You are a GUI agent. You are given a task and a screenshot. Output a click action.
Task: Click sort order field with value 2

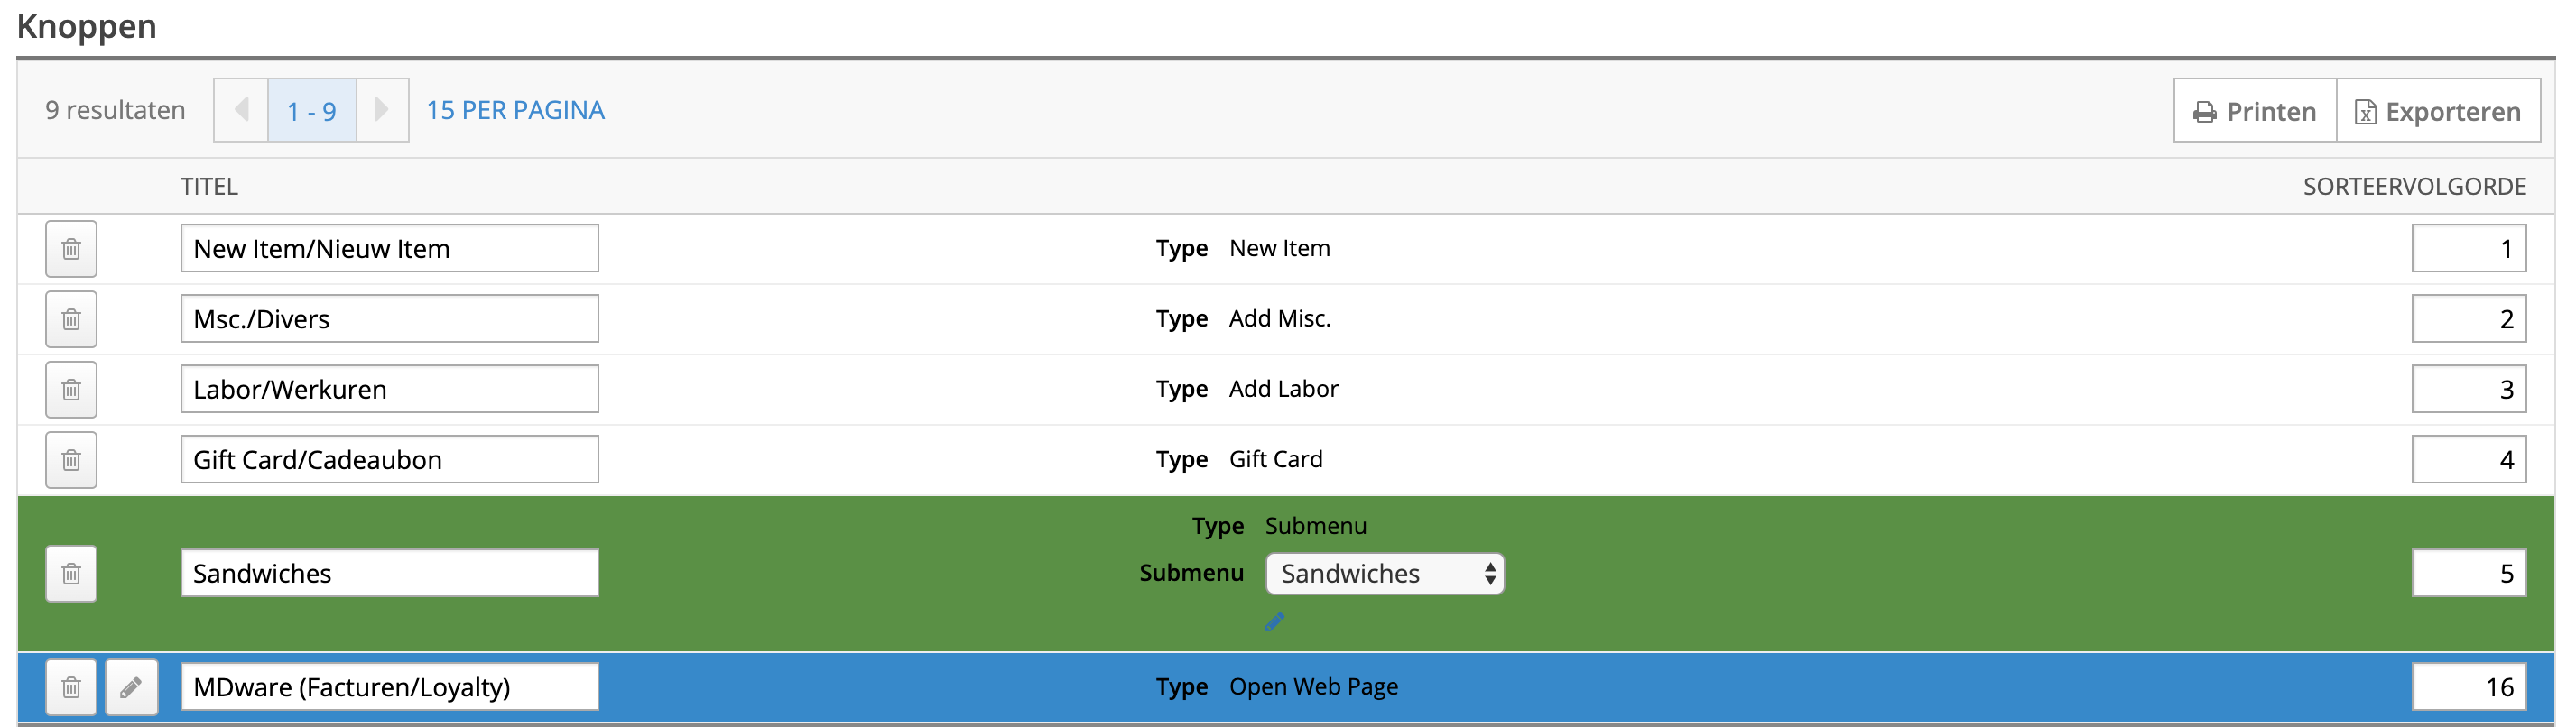(2469, 318)
